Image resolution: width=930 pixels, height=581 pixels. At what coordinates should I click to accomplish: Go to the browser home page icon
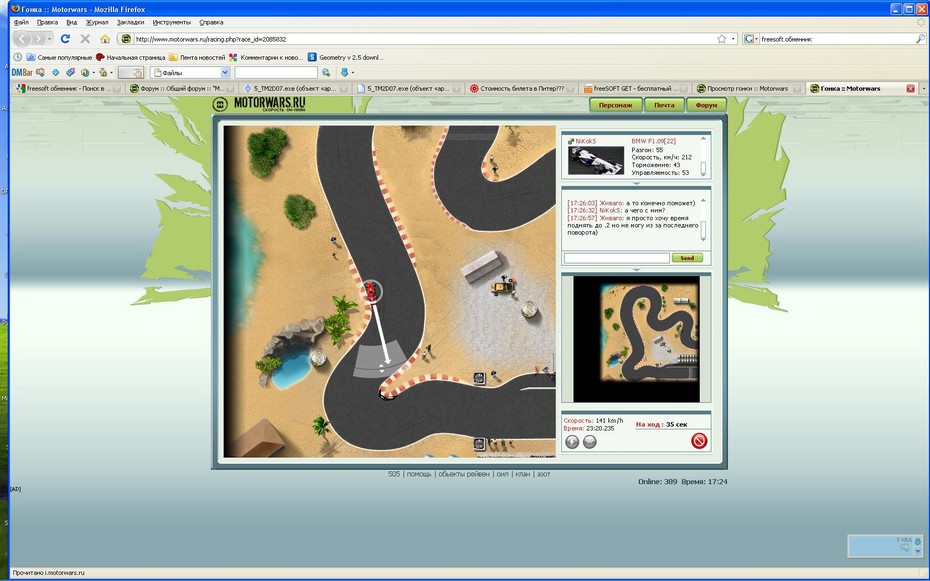click(x=105, y=39)
